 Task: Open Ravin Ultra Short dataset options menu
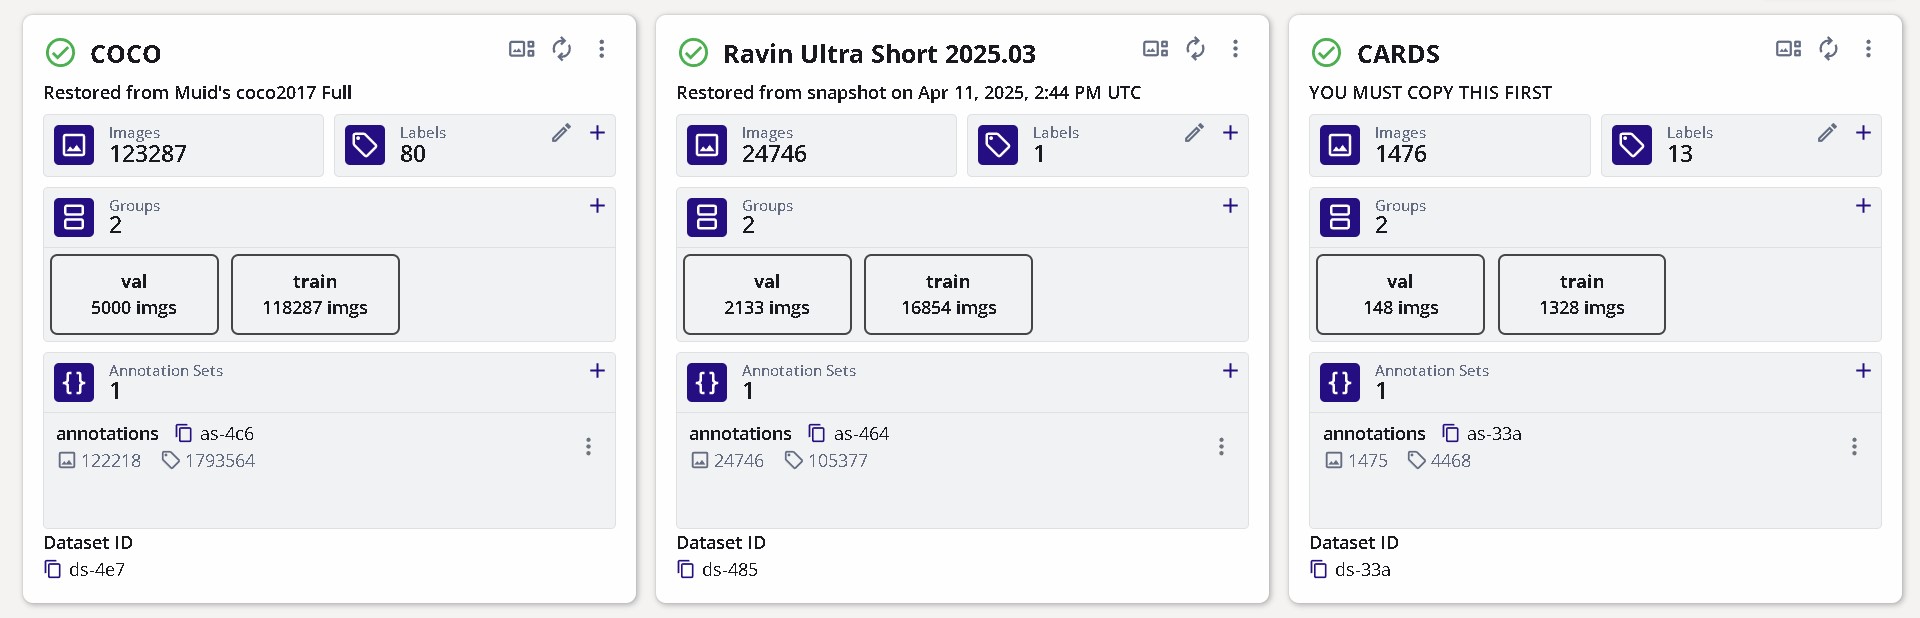coord(1235,48)
